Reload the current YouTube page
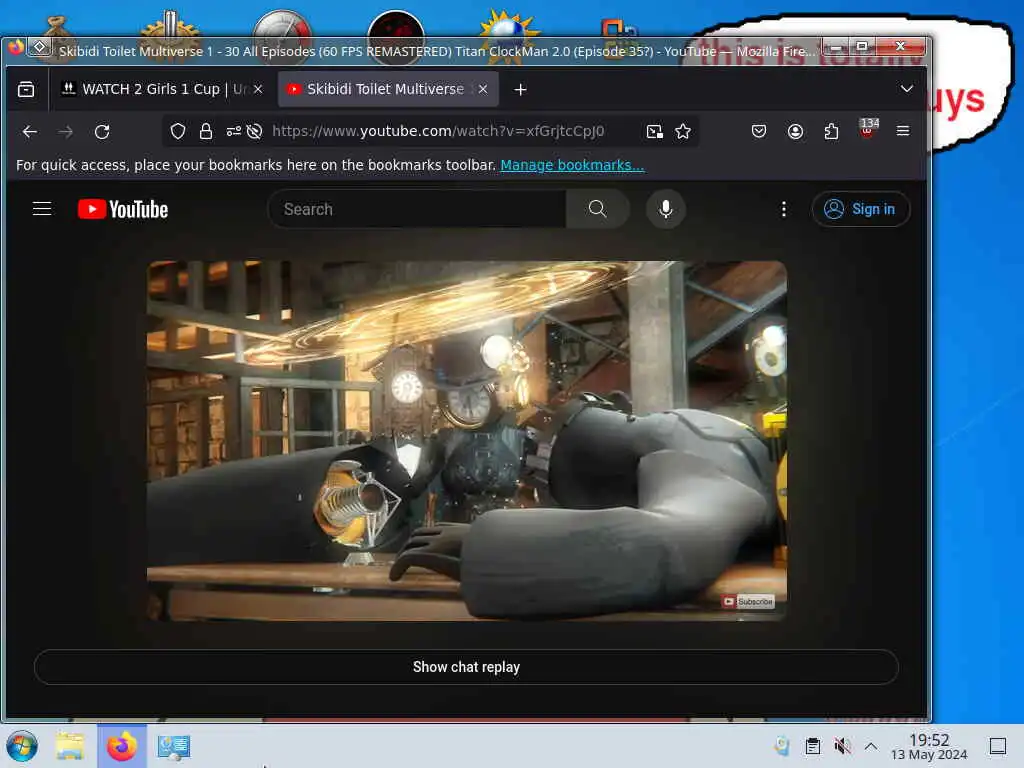 pyautogui.click(x=102, y=132)
